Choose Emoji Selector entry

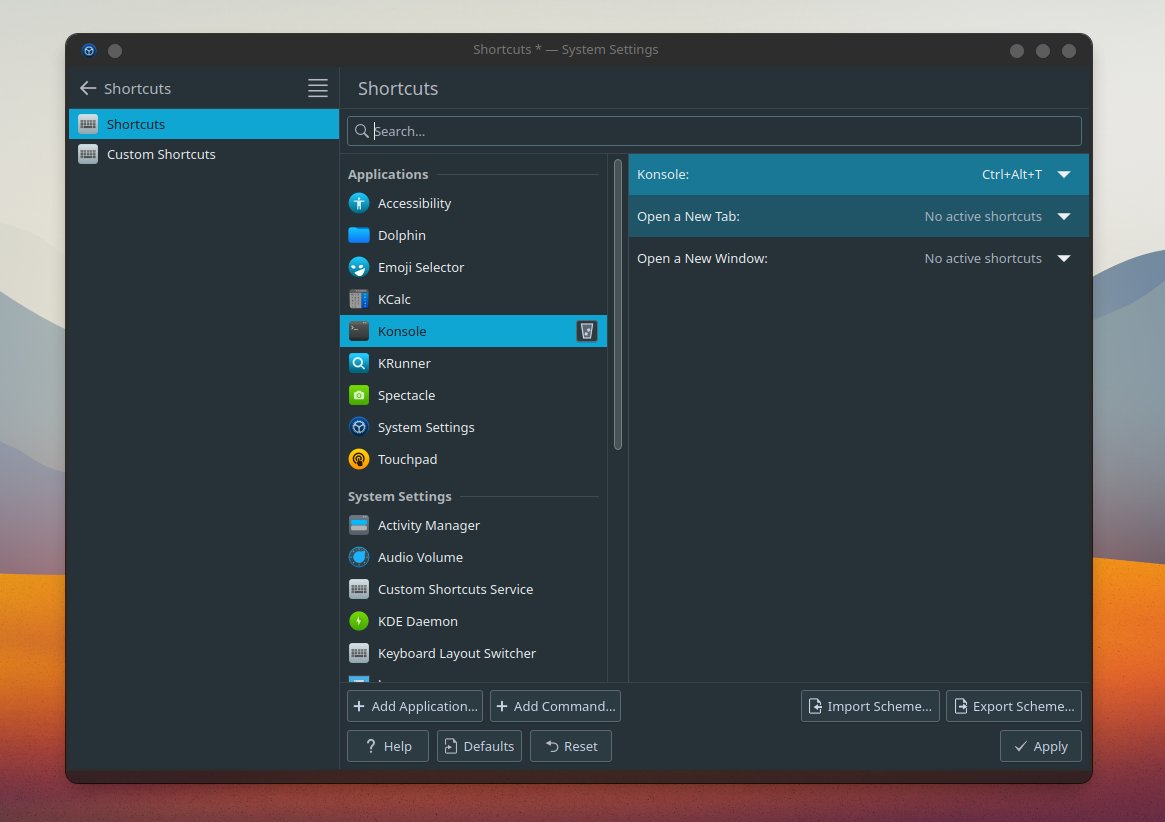coord(473,267)
